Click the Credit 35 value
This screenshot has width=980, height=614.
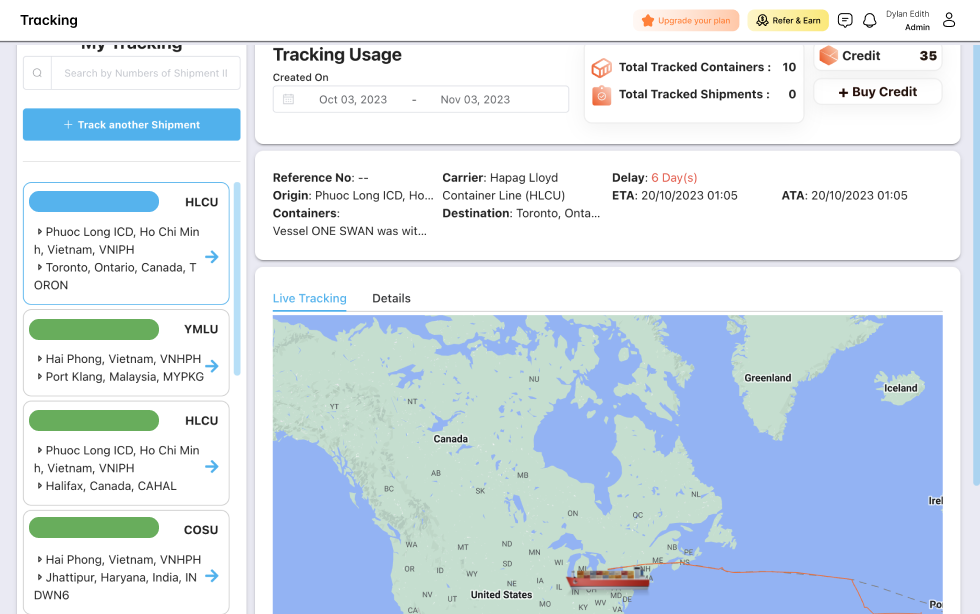[x=928, y=56]
